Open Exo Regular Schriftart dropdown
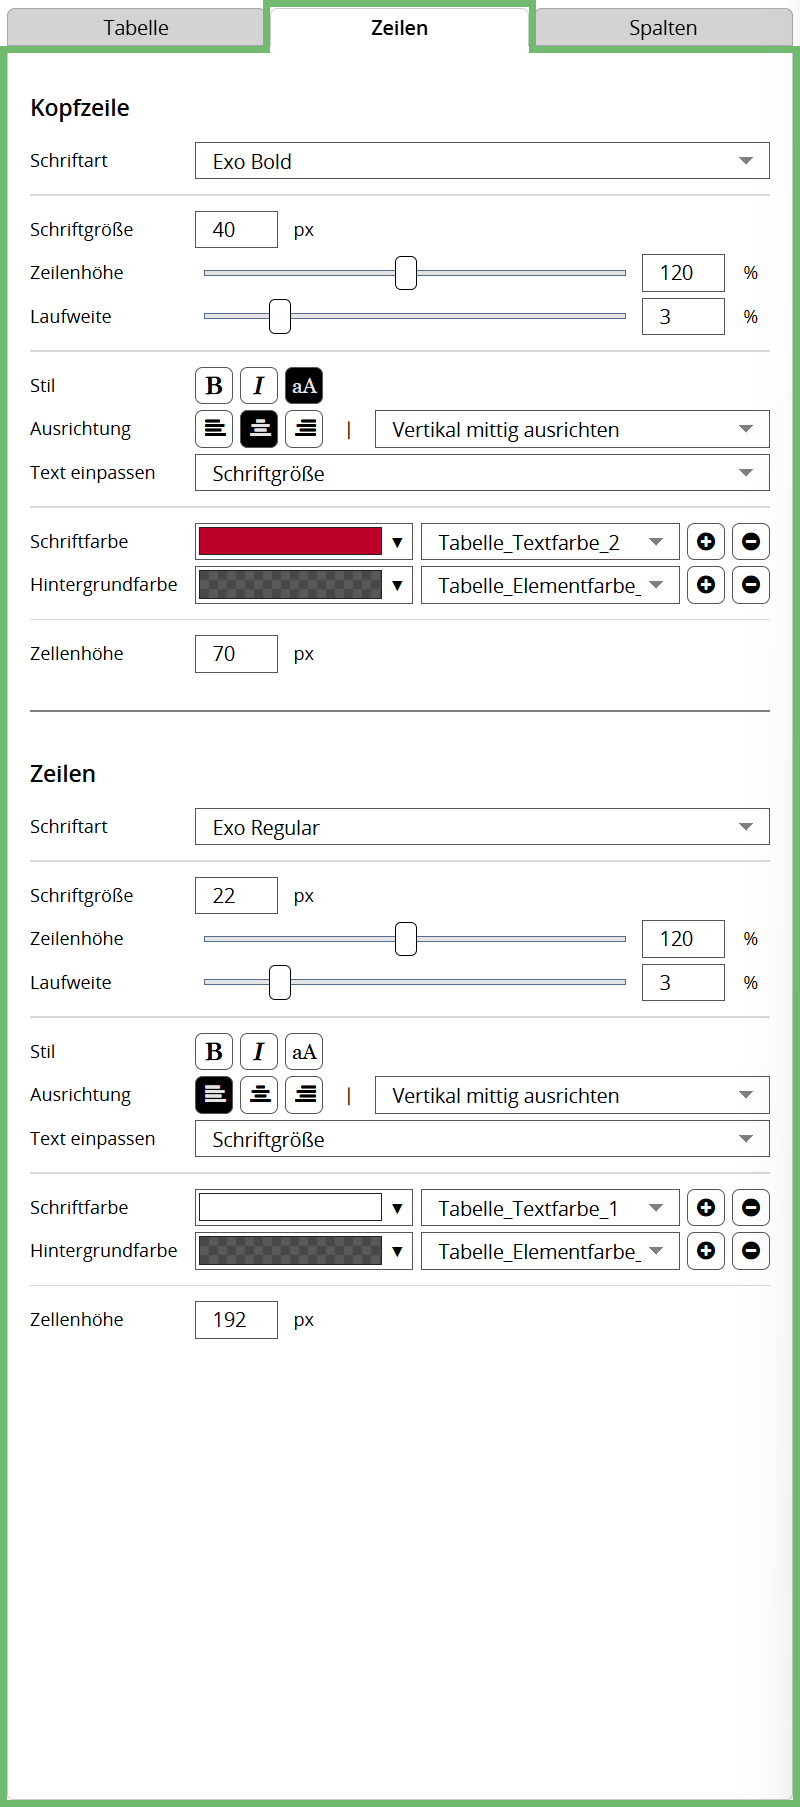The width and height of the screenshot is (800, 1807). point(482,827)
